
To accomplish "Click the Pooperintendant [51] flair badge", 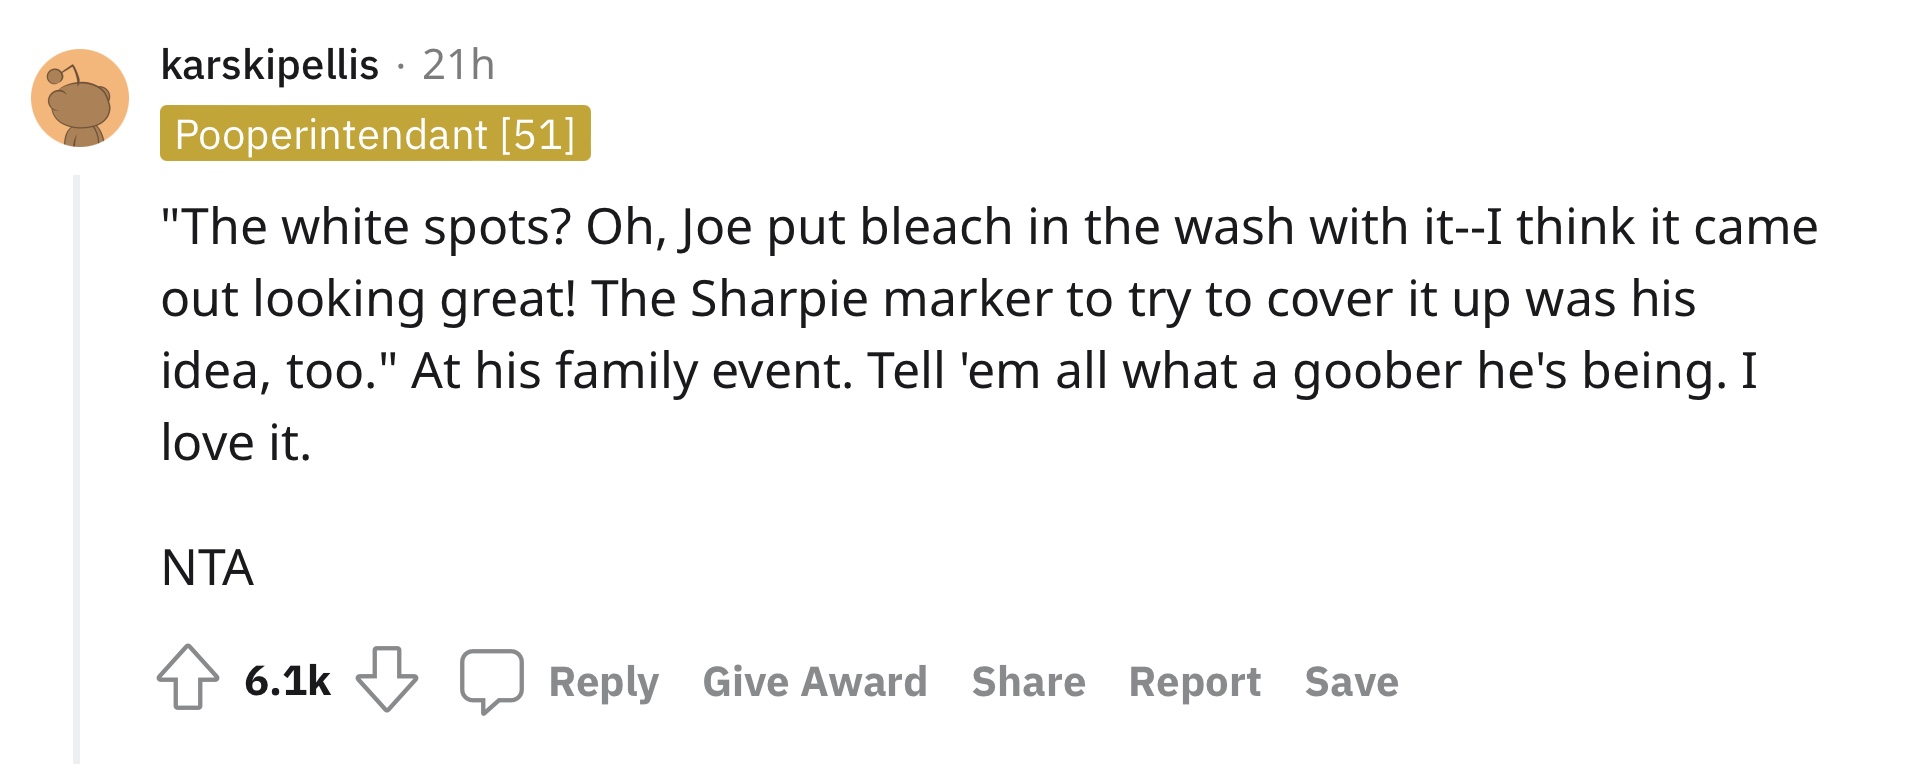I will pyautogui.click(x=375, y=133).
